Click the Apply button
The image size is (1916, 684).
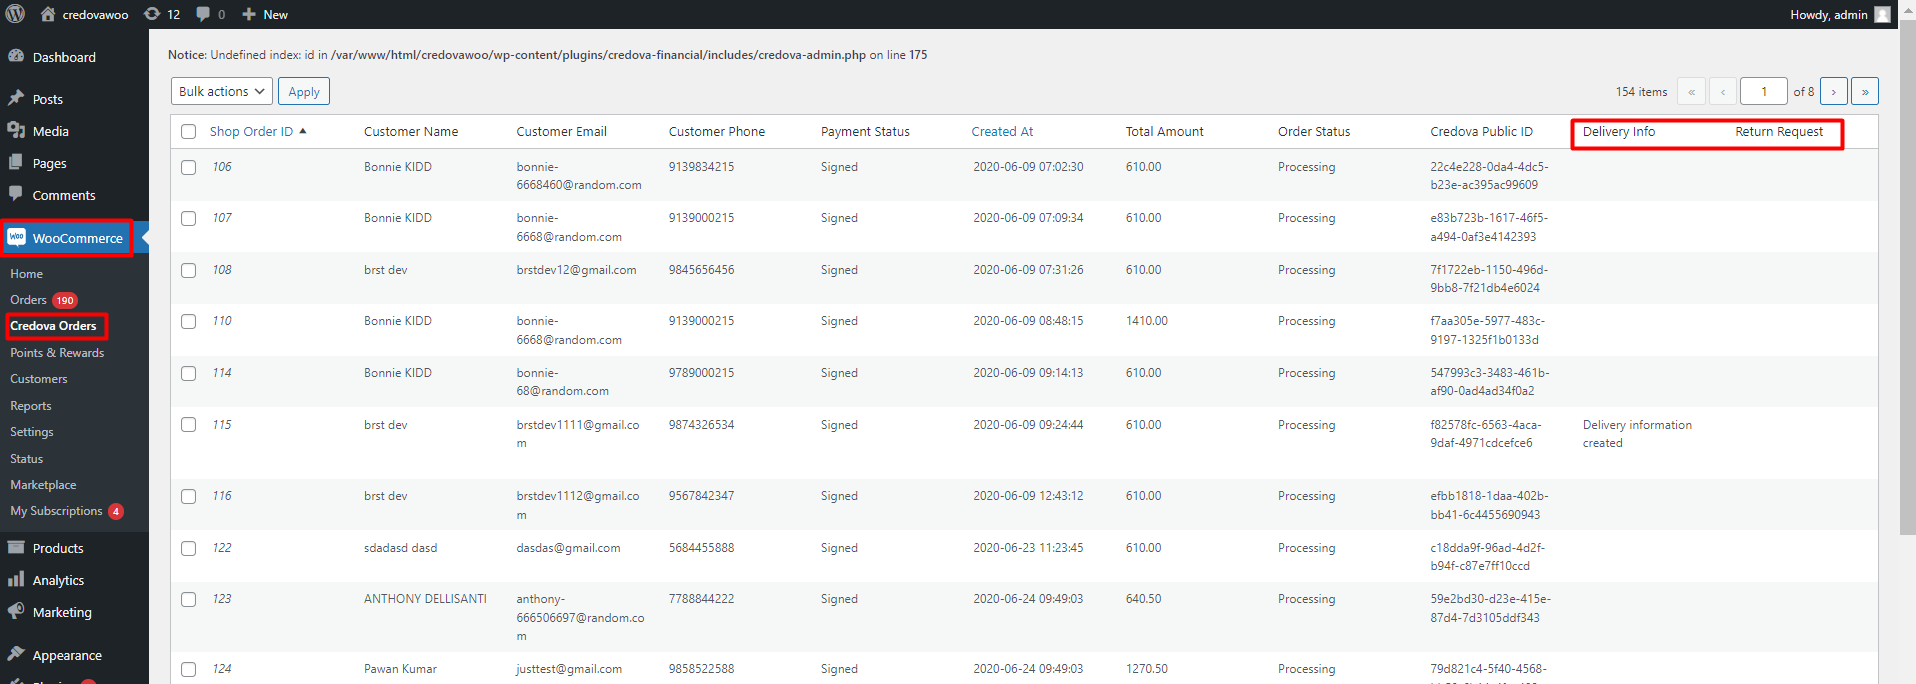(x=304, y=91)
